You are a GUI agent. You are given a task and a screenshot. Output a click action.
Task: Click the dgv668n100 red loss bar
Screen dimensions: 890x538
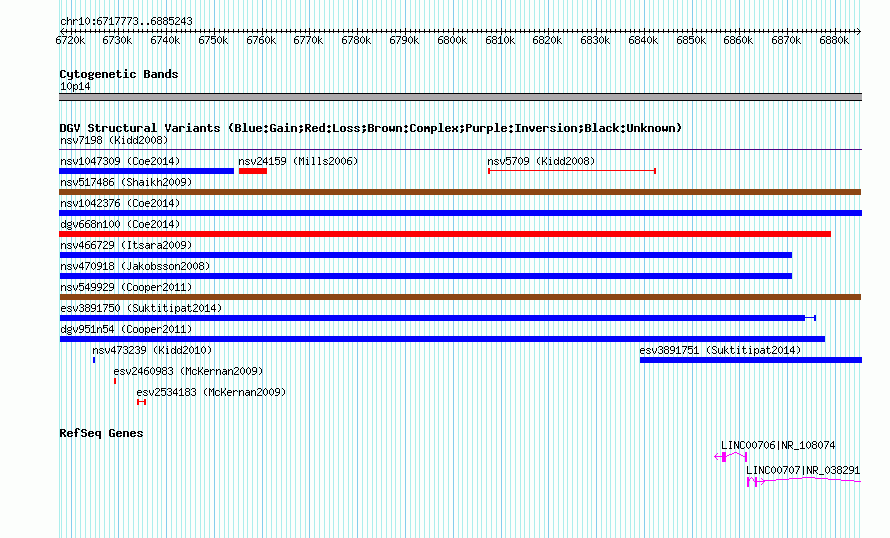pos(445,234)
